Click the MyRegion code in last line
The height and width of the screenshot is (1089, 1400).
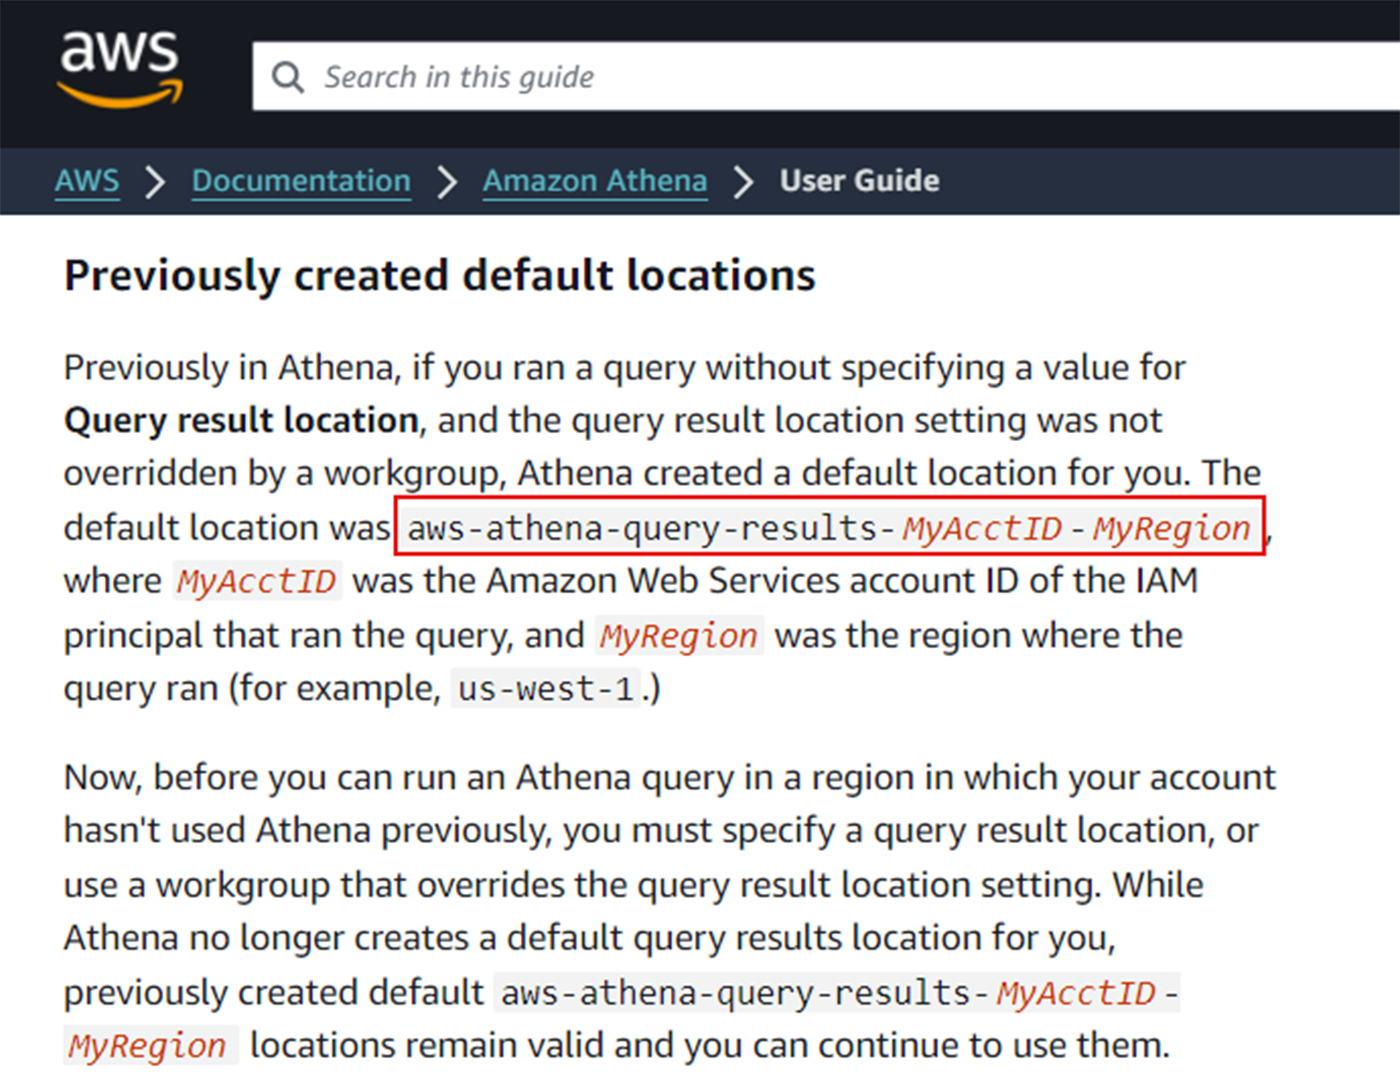click(148, 1046)
